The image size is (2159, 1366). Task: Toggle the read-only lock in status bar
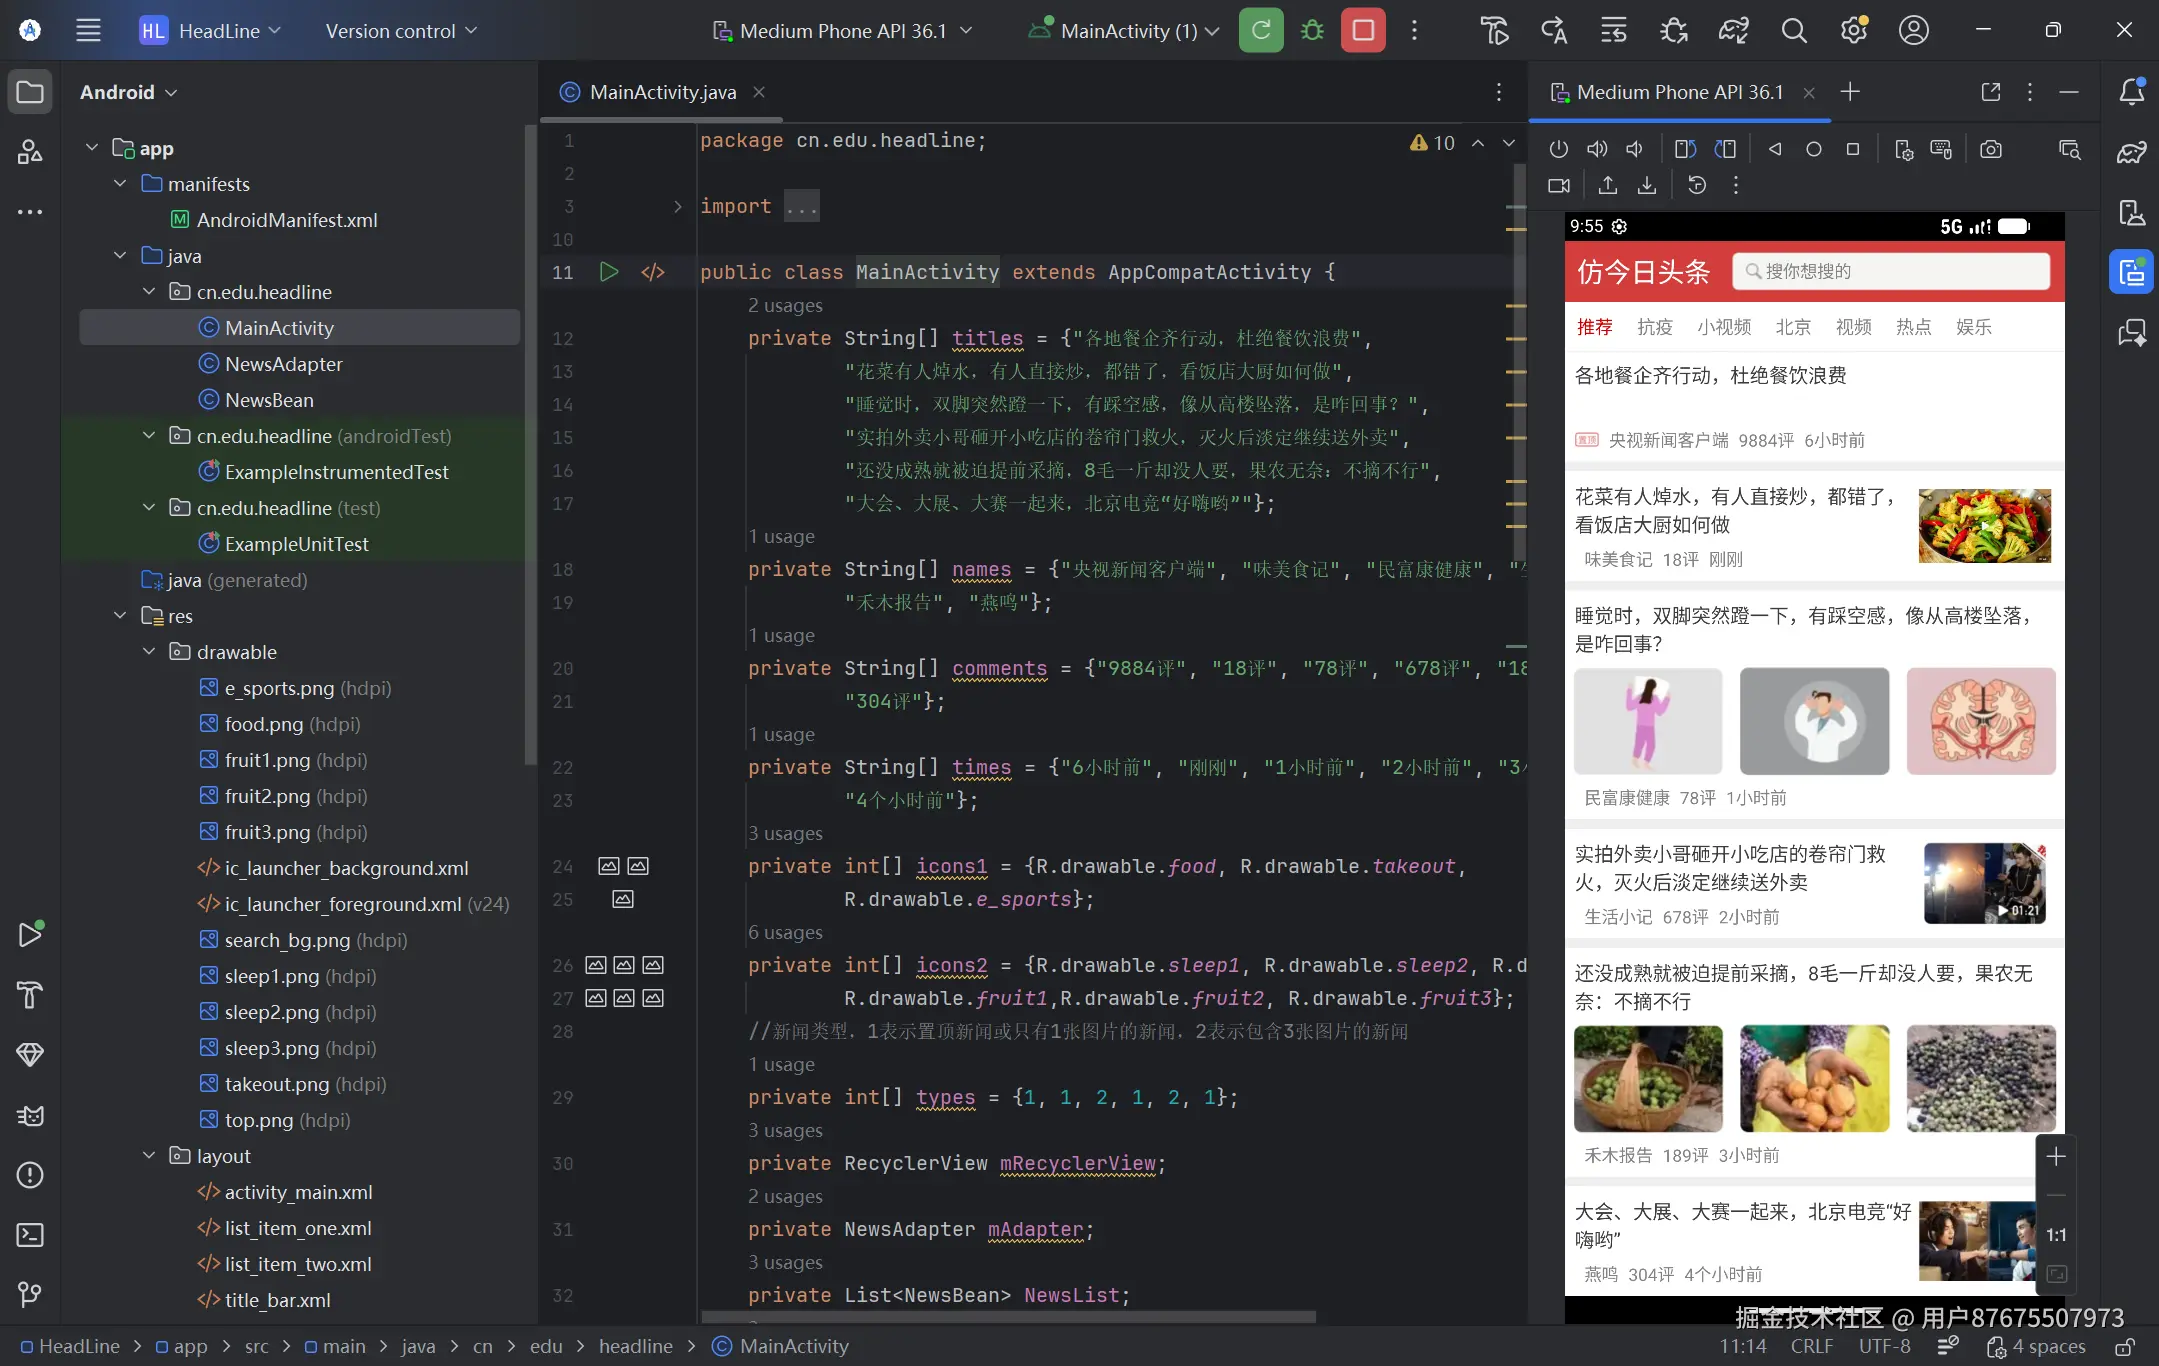[x=2125, y=1347]
